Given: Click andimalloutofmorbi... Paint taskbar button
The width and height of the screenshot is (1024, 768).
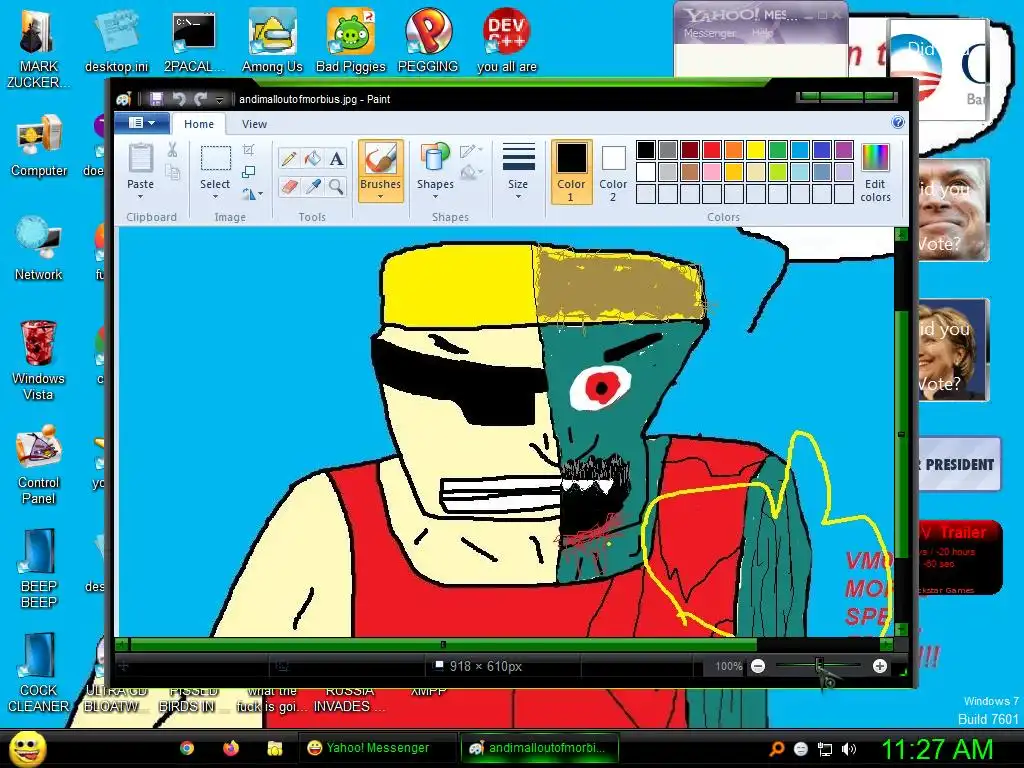Looking at the screenshot, I should pos(538,748).
